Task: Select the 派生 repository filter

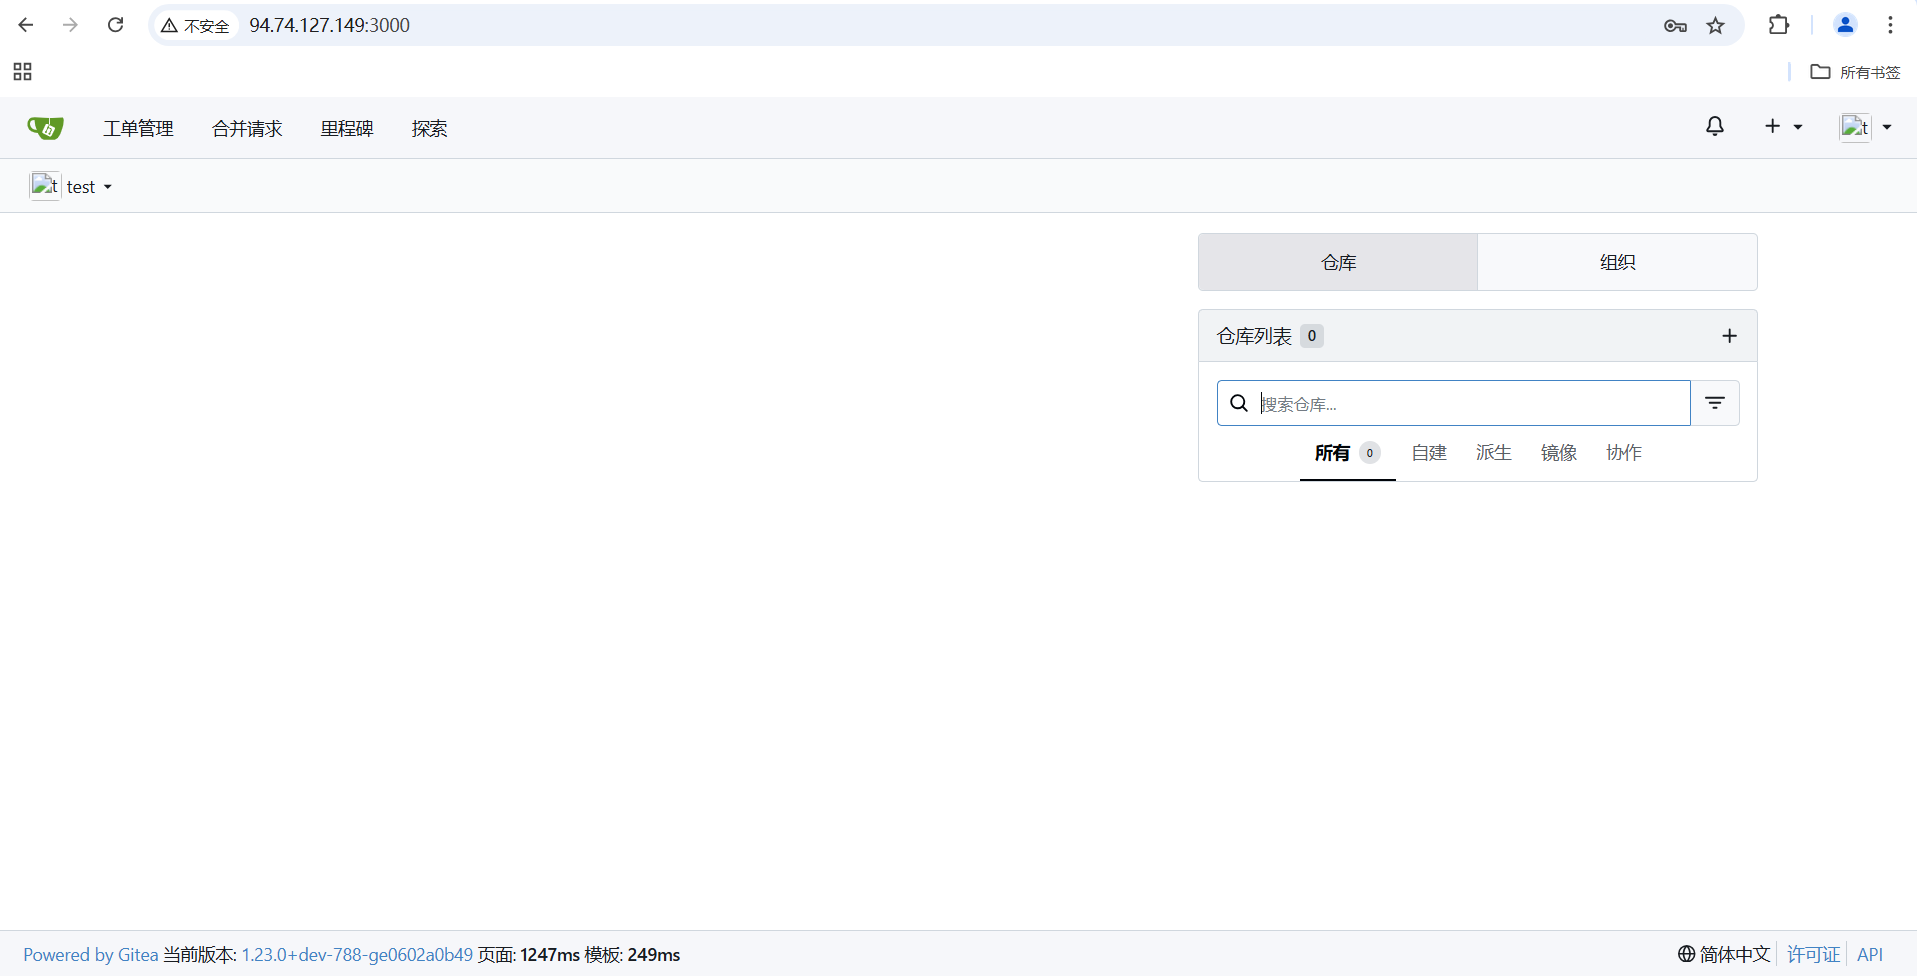Action: (1494, 453)
